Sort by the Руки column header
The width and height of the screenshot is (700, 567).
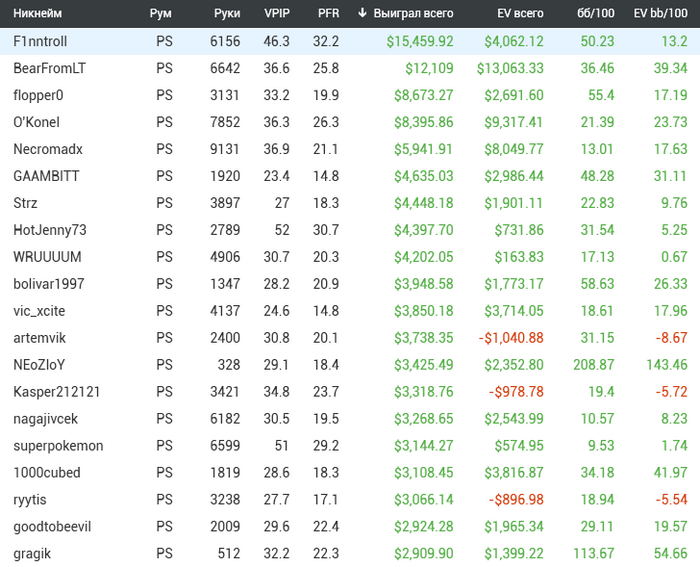click(227, 13)
